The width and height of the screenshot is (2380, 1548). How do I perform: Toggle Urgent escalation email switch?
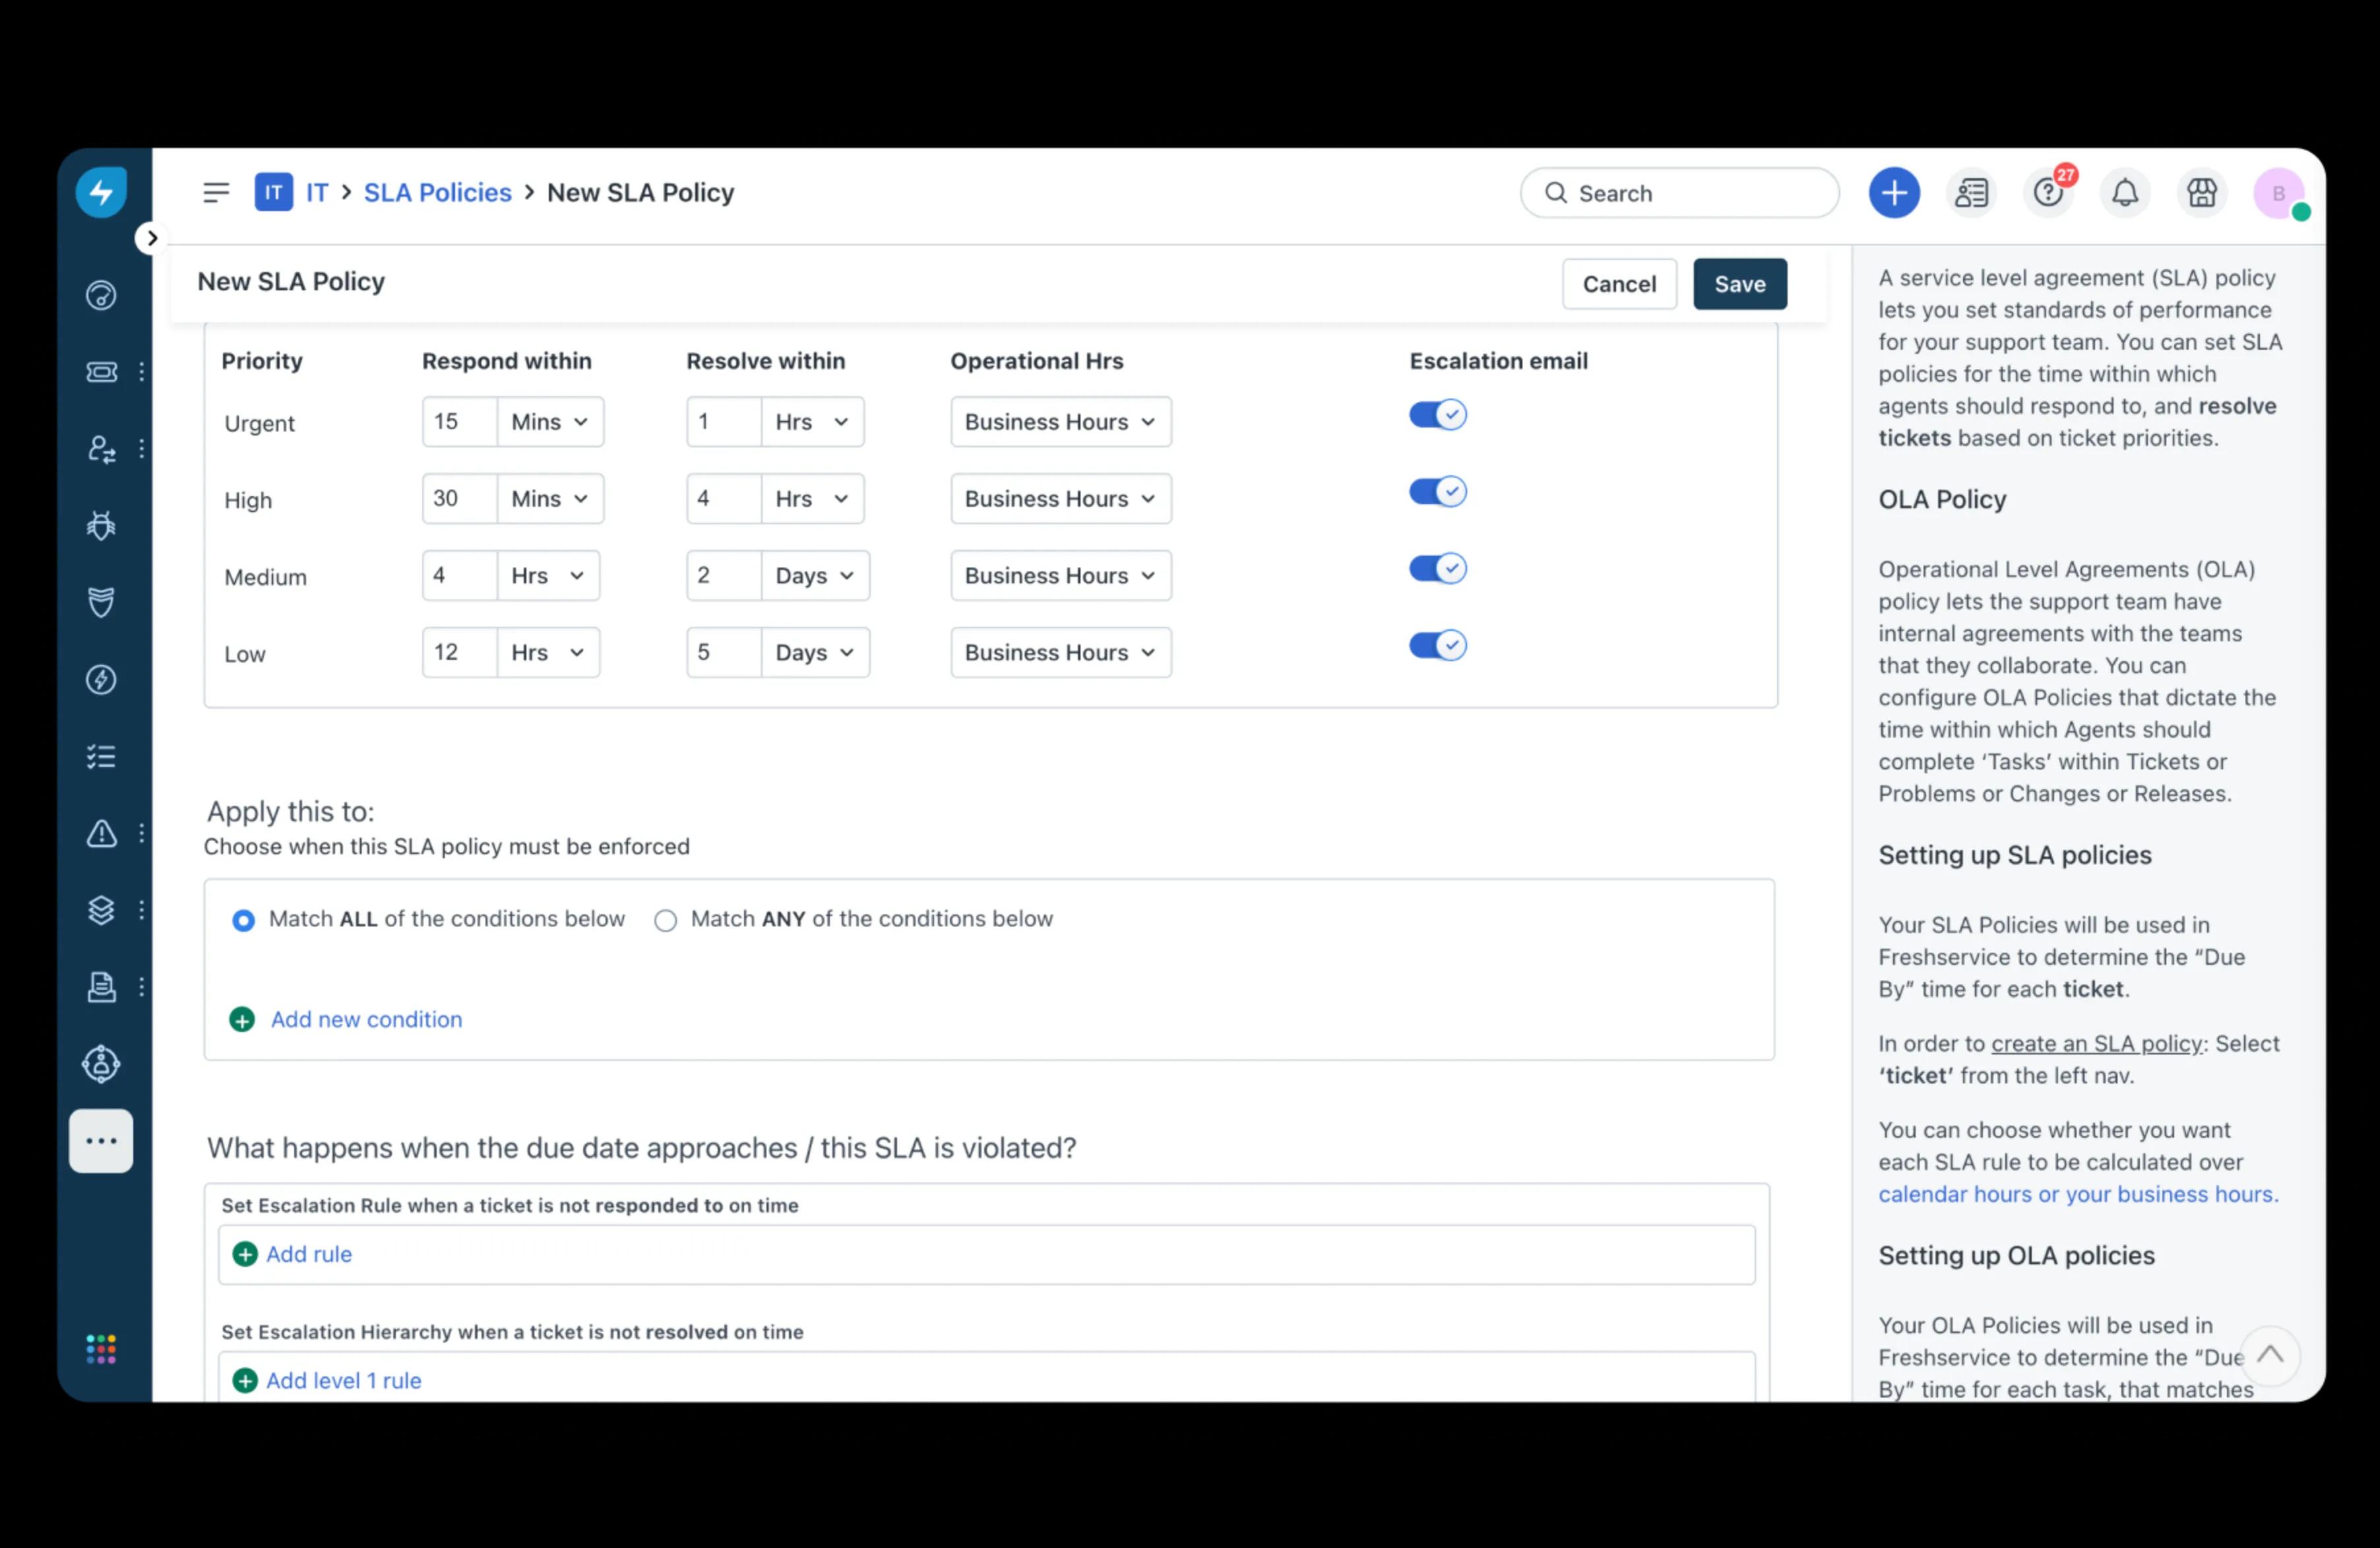pos(1437,415)
